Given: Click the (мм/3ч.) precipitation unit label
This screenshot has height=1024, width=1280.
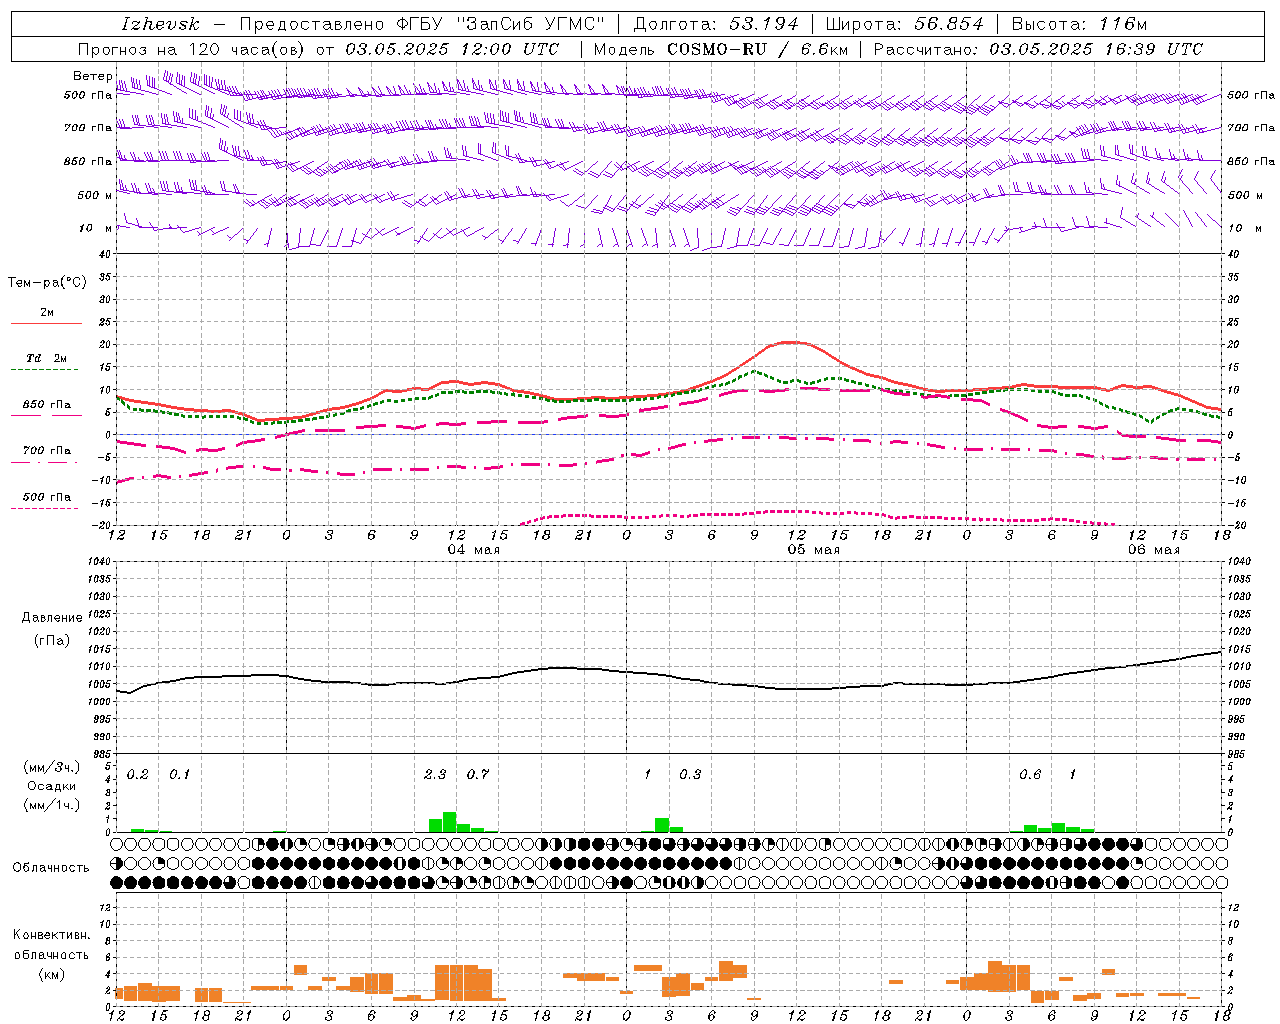Looking at the screenshot, I should [52, 767].
